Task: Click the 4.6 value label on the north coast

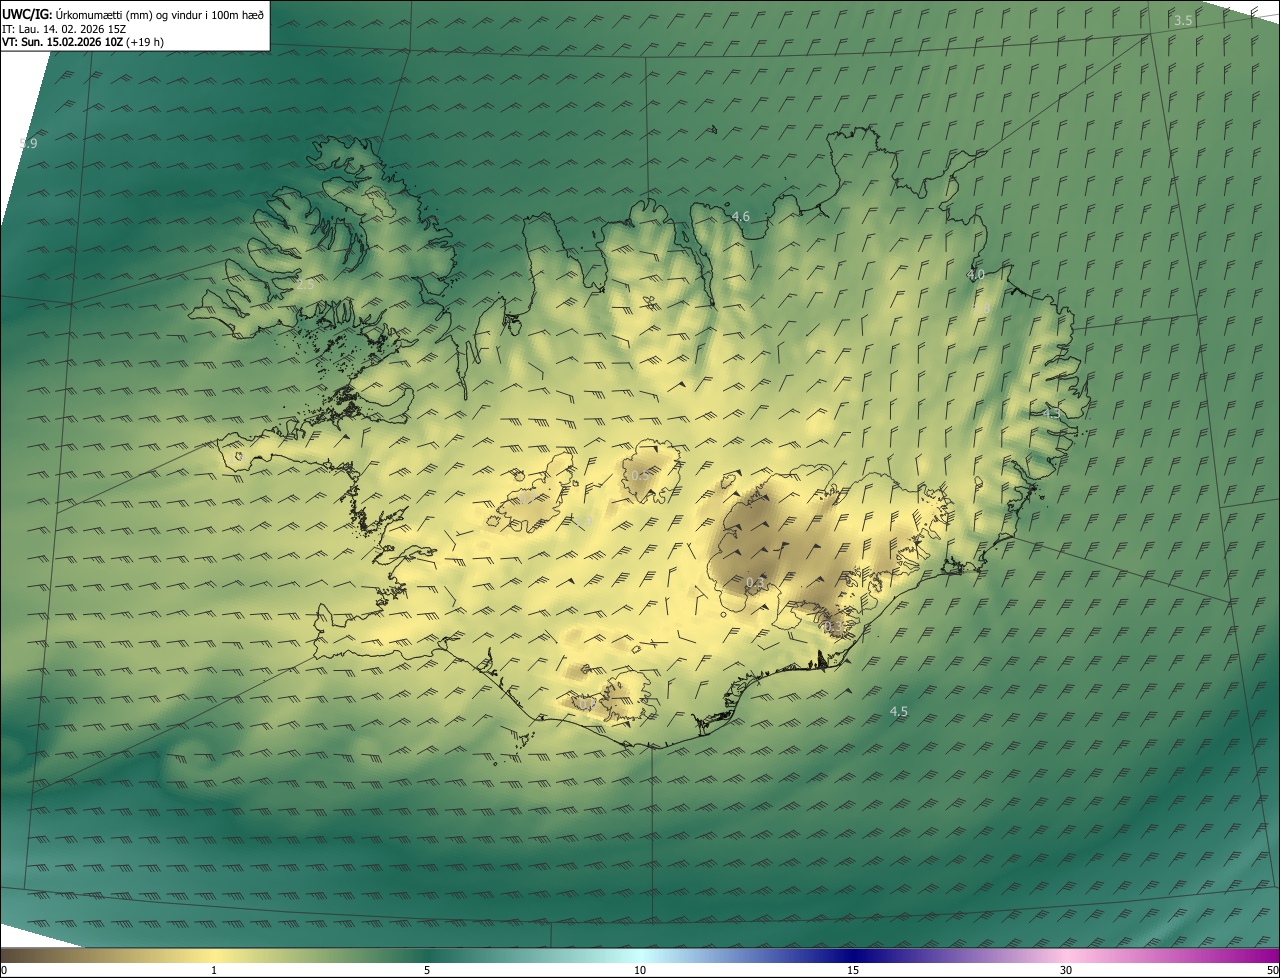Action: click(x=740, y=216)
